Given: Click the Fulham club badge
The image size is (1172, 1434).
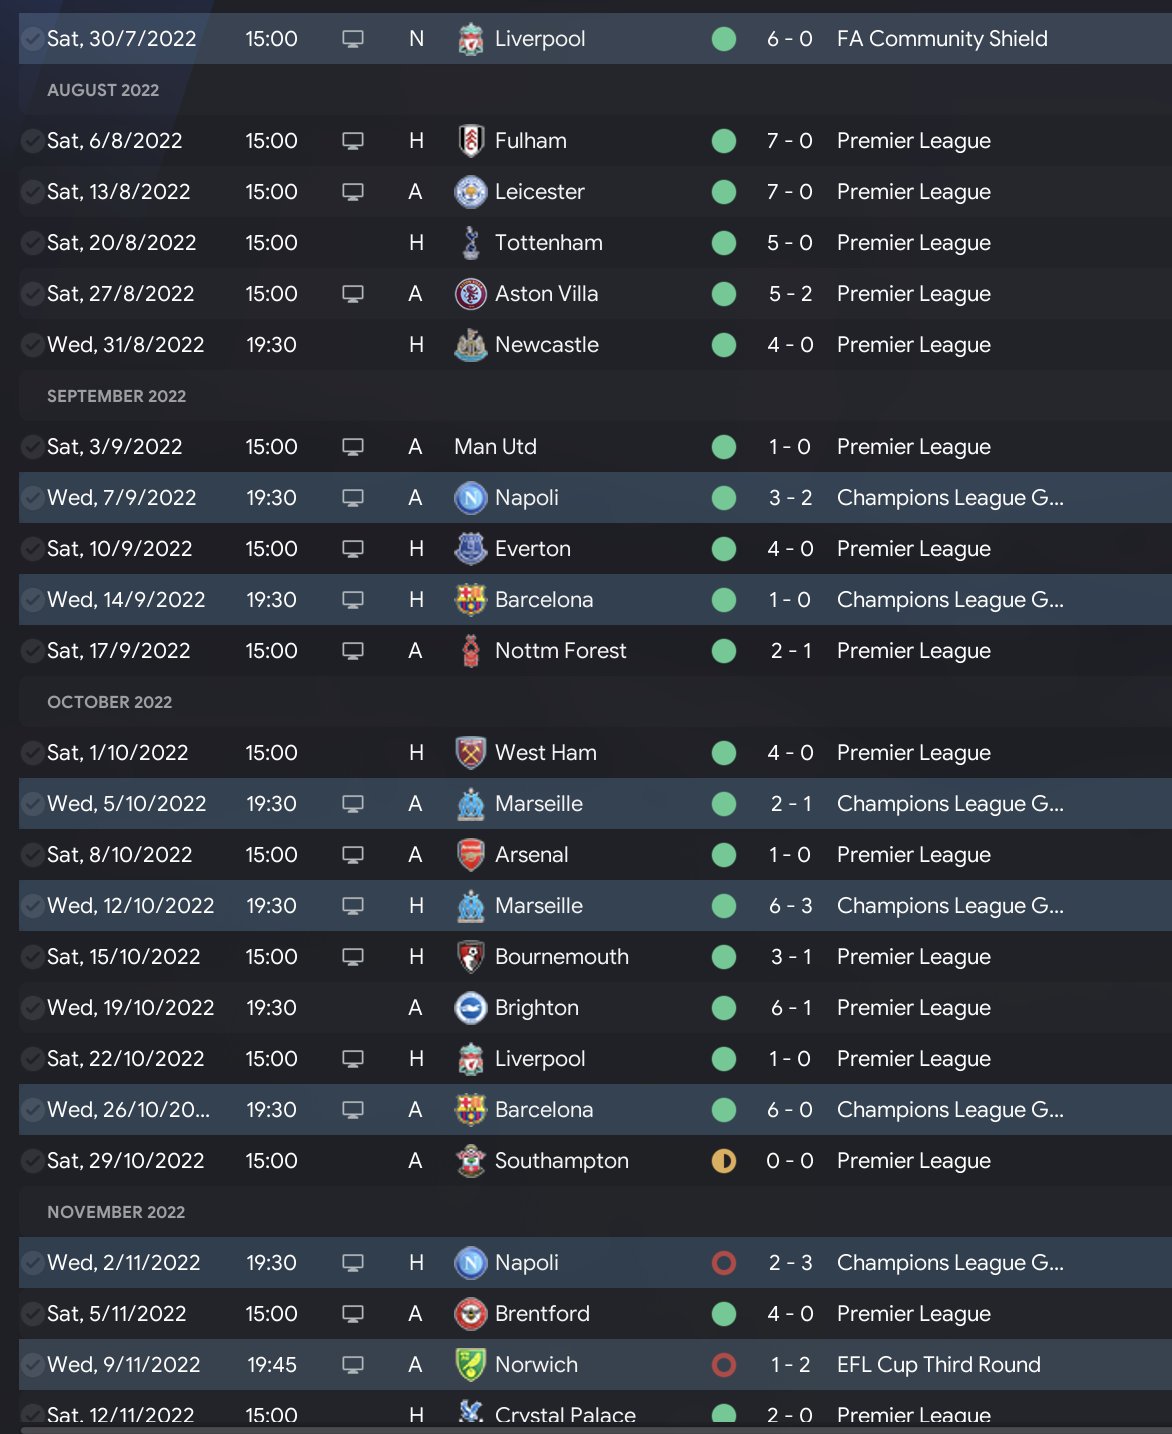Looking at the screenshot, I should click(470, 141).
